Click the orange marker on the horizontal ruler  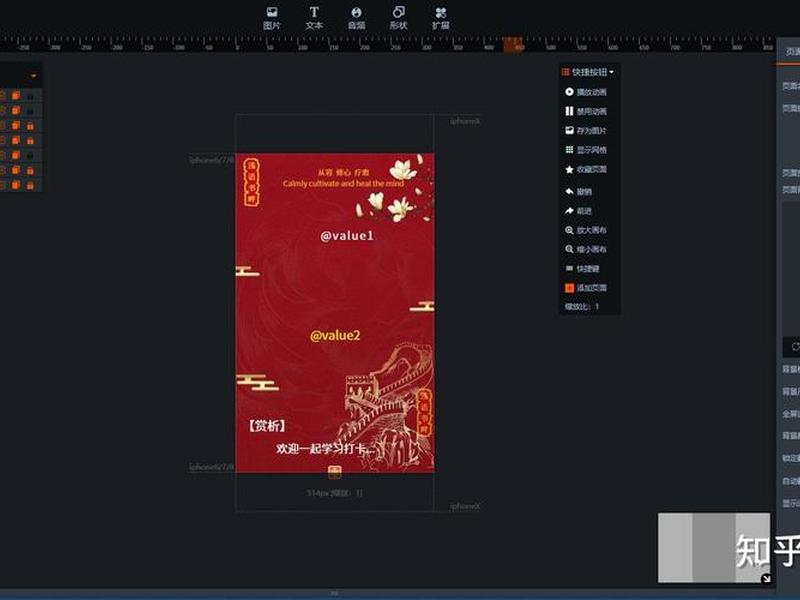[x=513, y=44]
